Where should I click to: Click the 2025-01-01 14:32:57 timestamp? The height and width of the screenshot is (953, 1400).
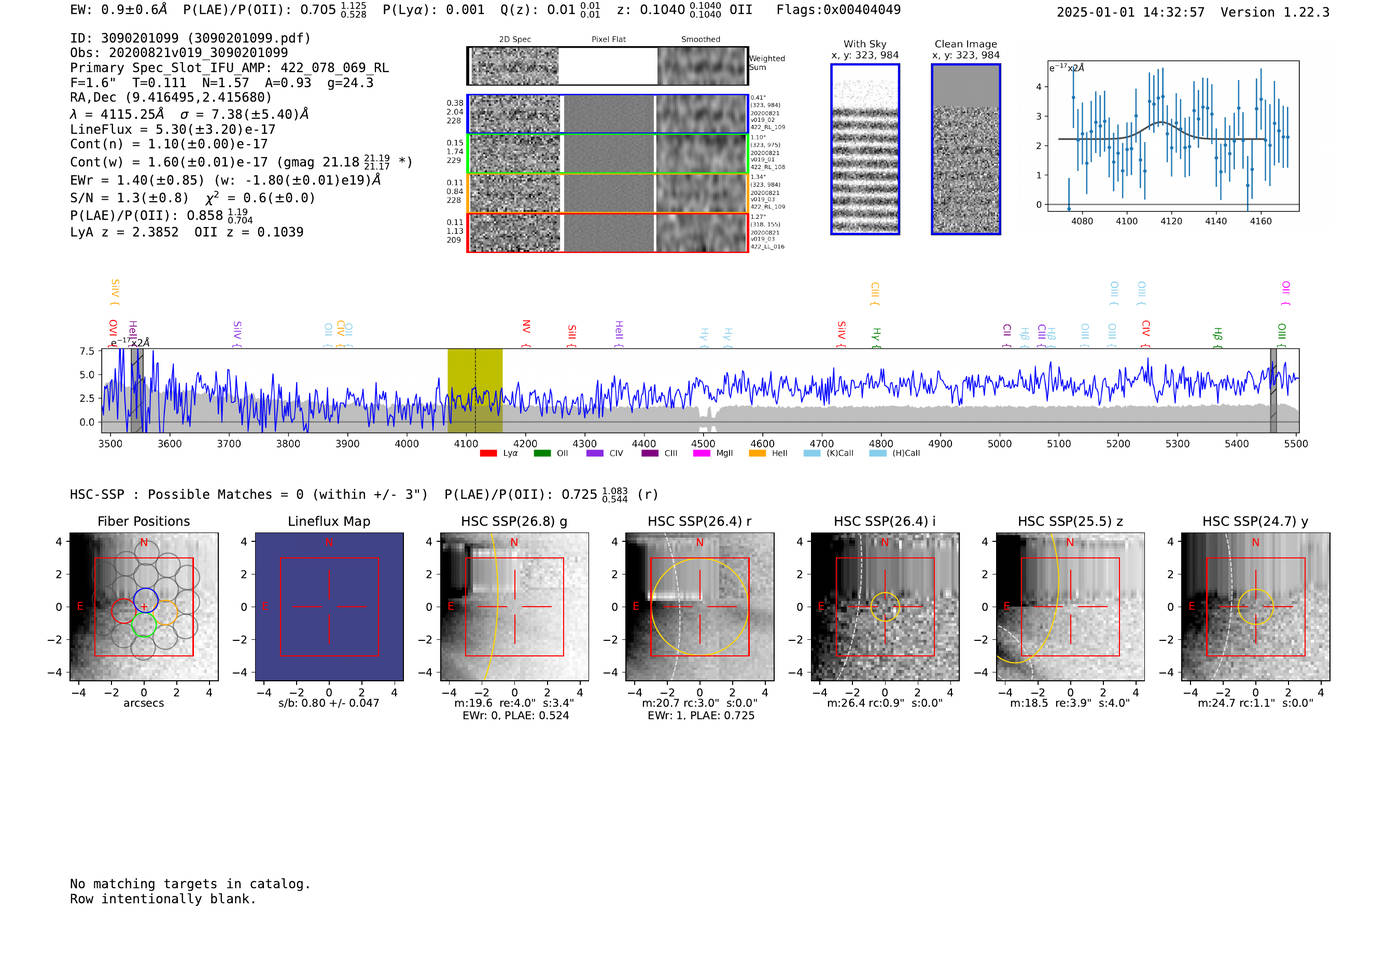pos(1131,12)
